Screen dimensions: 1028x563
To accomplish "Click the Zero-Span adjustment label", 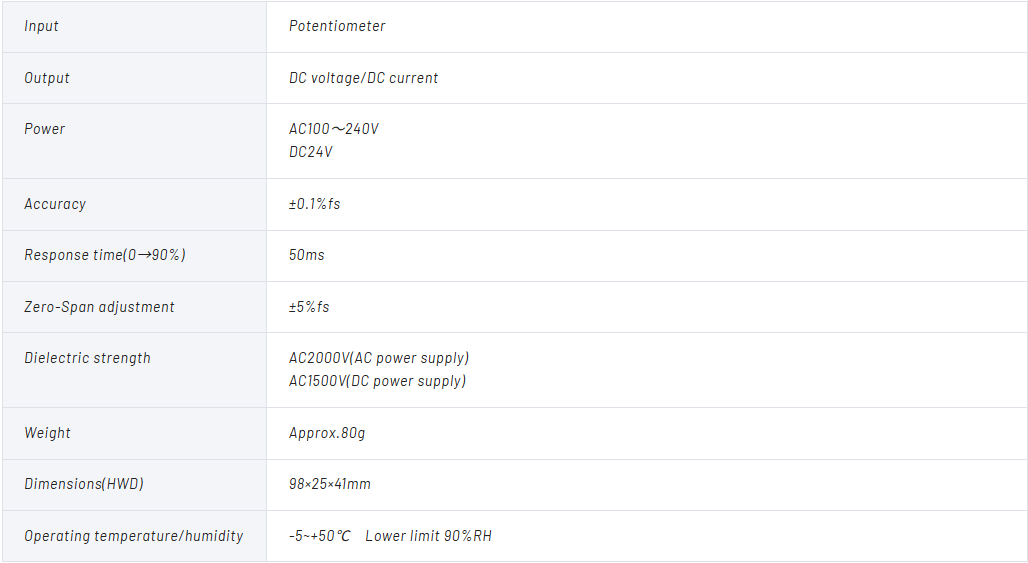I will tap(100, 307).
